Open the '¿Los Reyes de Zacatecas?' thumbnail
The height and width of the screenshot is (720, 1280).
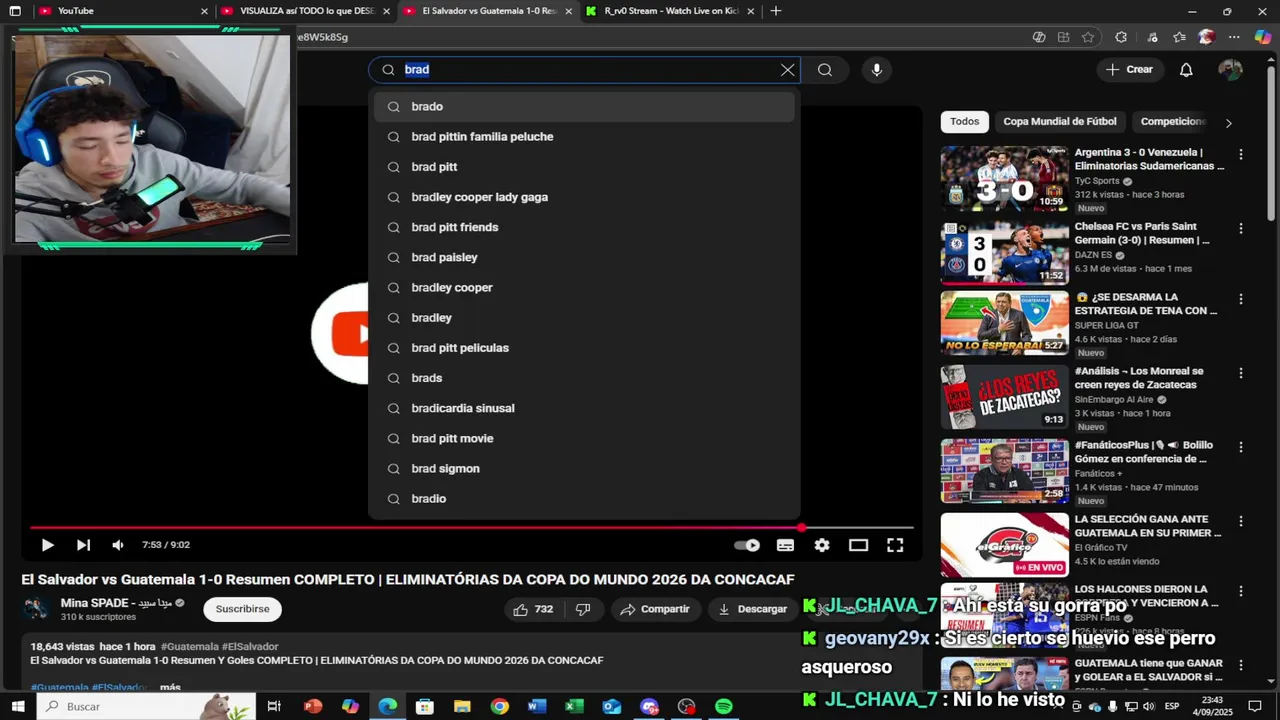coord(1004,397)
